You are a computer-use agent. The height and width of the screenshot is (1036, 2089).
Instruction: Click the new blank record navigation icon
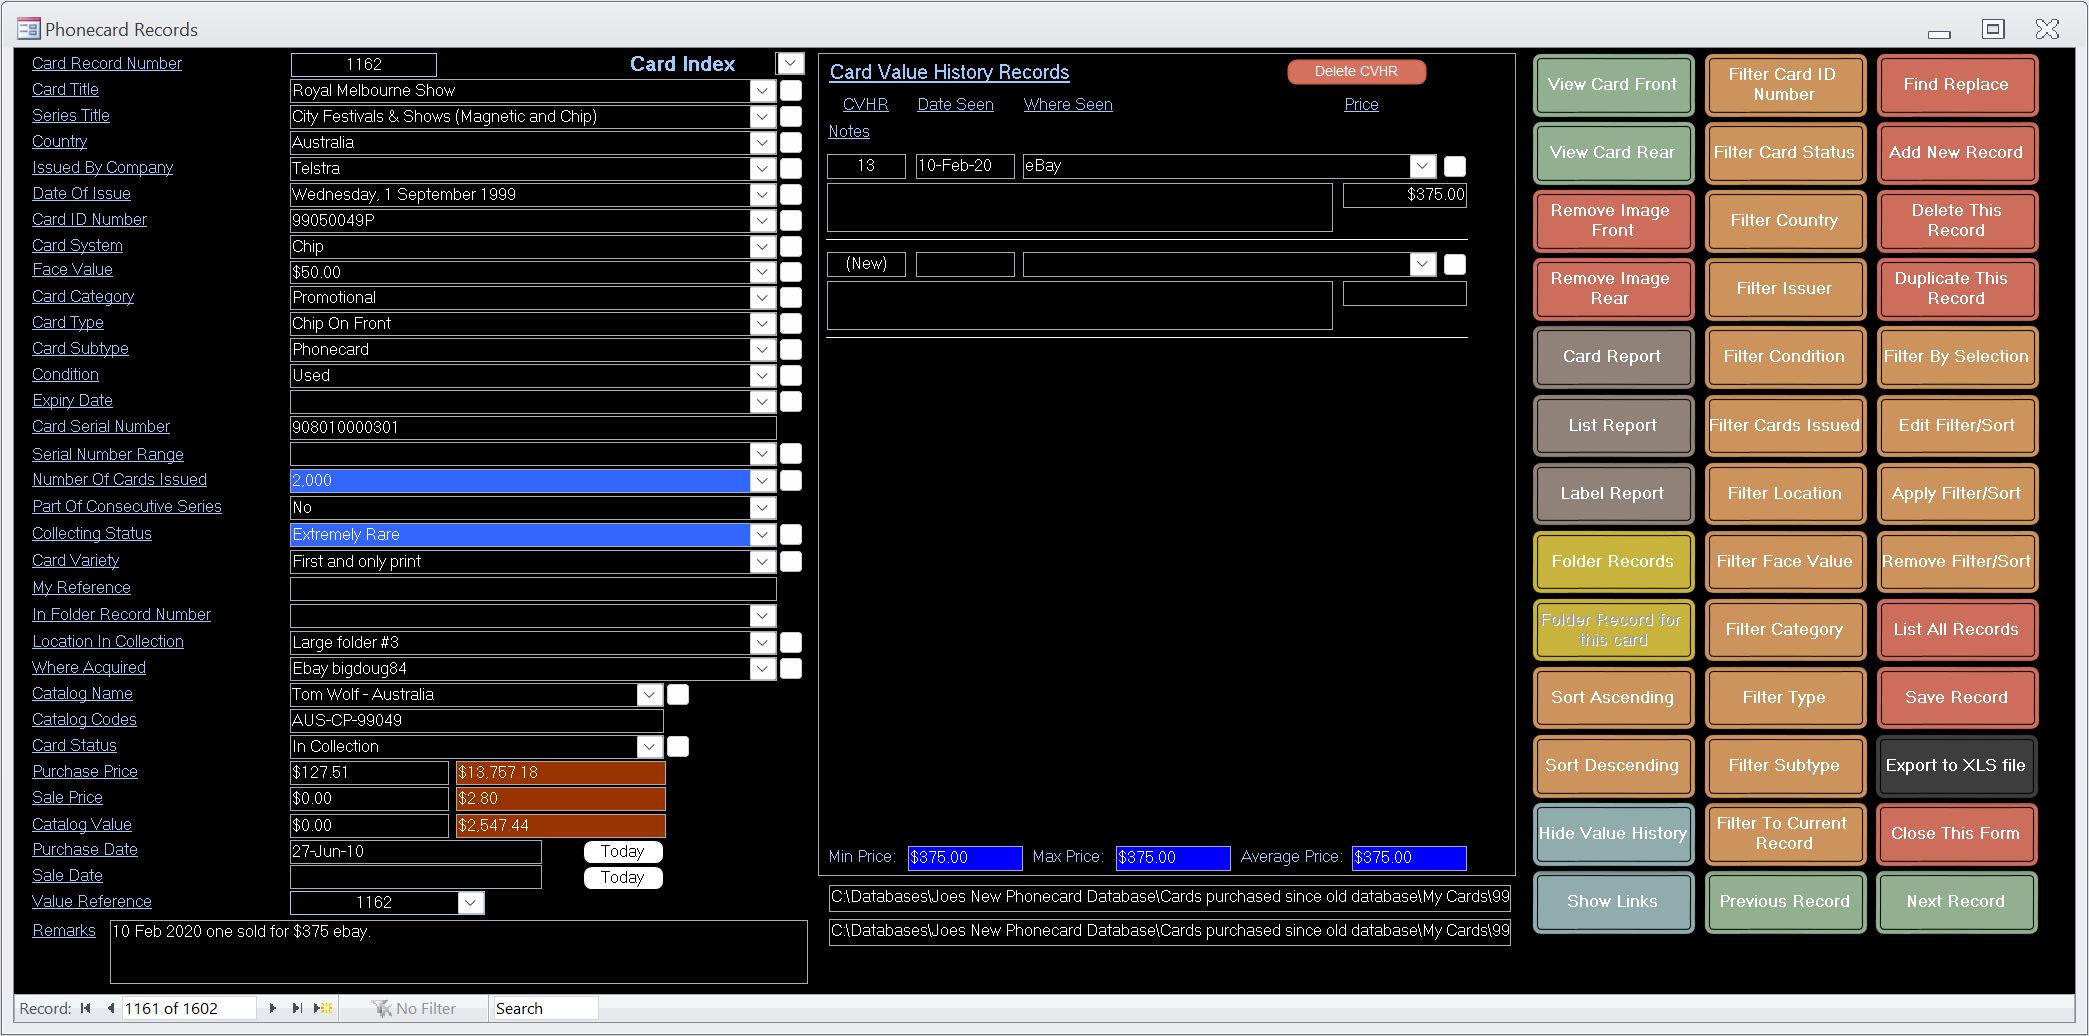coord(323,1008)
